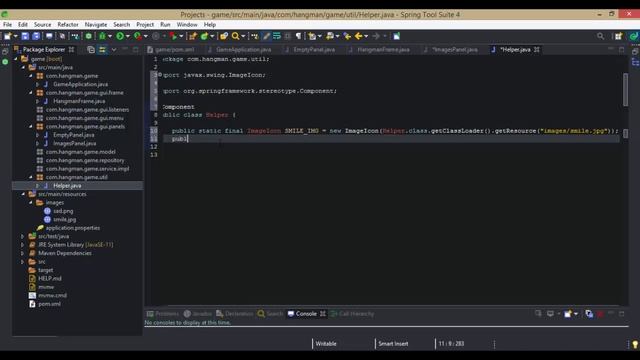Open Search toolbar dropdown arrow
640x360 pixels.
tap(243, 36)
